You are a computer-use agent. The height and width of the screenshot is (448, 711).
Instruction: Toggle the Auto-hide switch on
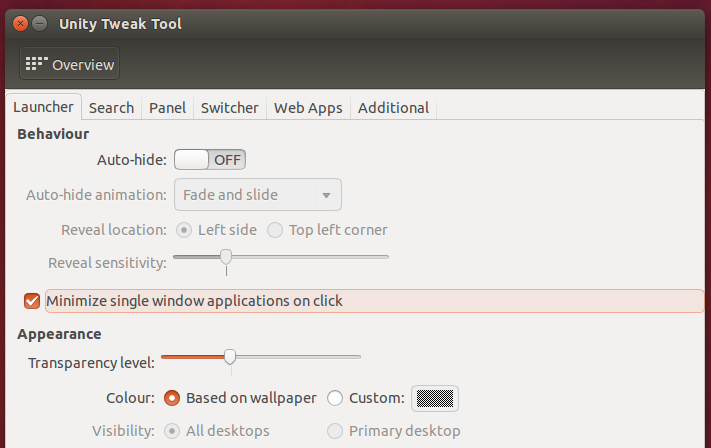coord(210,160)
